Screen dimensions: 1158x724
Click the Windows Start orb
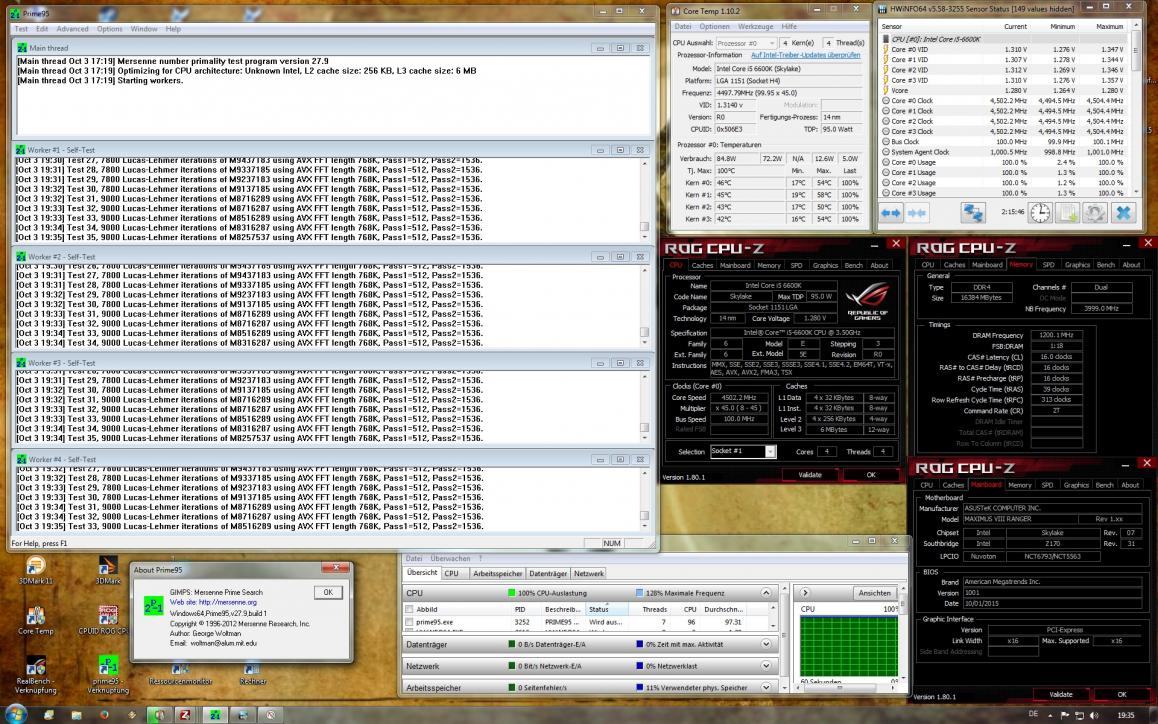tap(17, 715)
